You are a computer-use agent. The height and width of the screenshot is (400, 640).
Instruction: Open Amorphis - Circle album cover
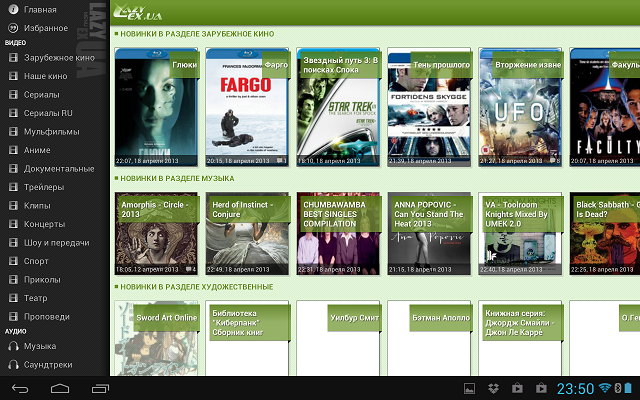click(x=156, y=233)
